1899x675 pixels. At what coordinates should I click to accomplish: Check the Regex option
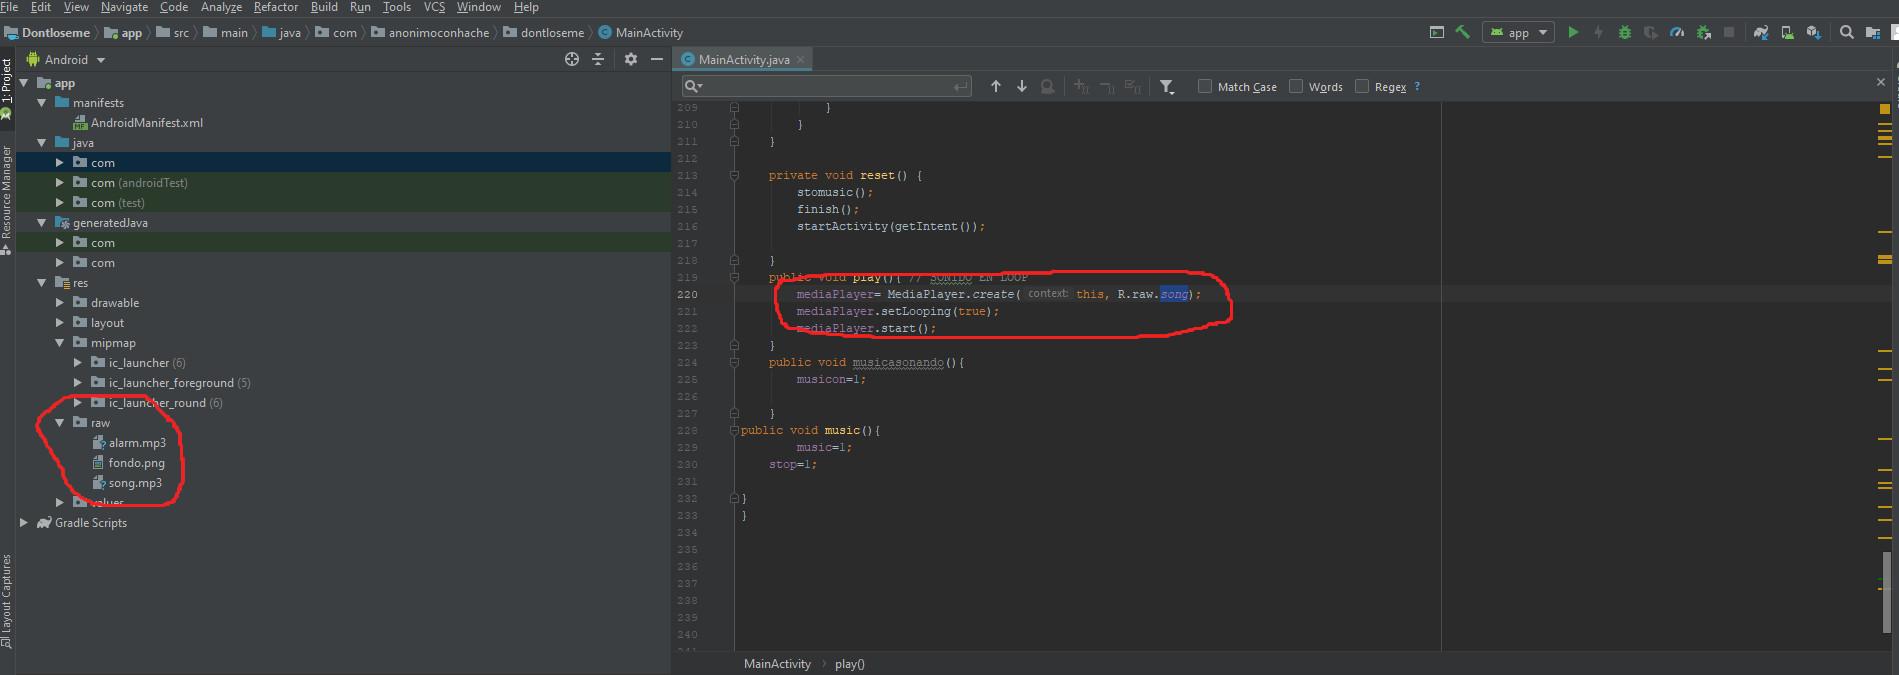tap(1362, 87)
